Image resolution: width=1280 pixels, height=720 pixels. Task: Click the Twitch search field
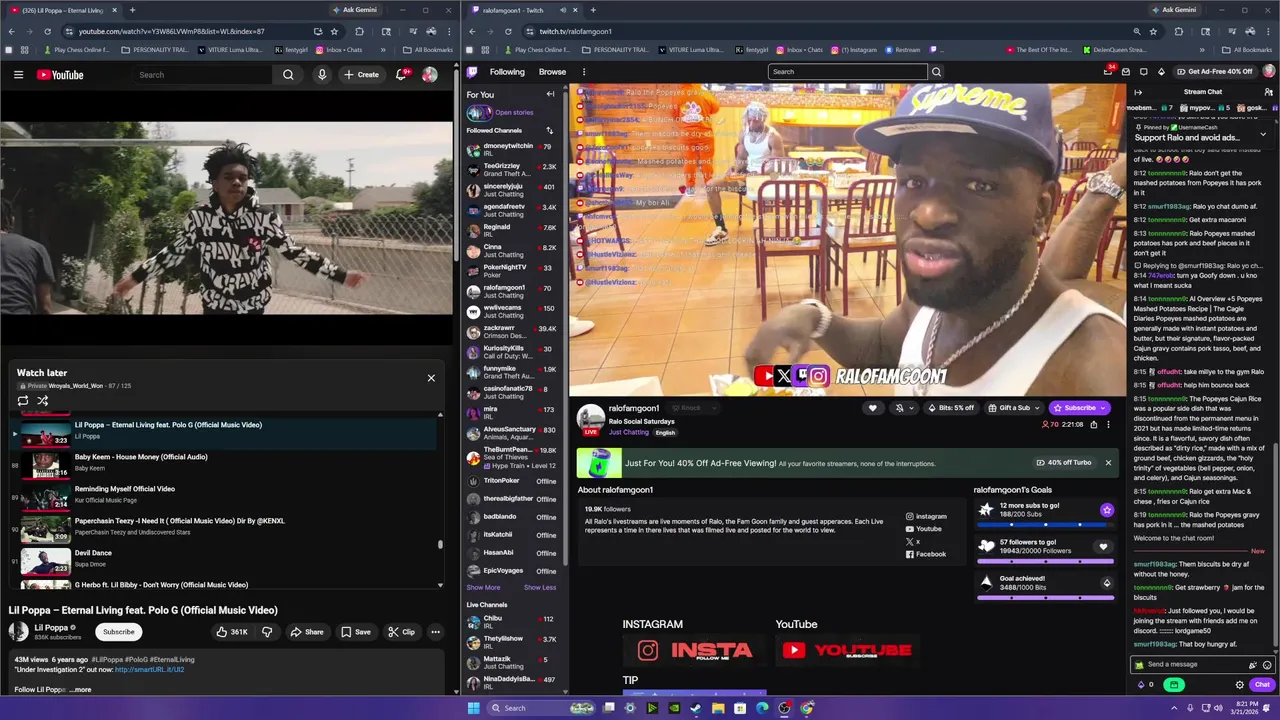point(848,72)
